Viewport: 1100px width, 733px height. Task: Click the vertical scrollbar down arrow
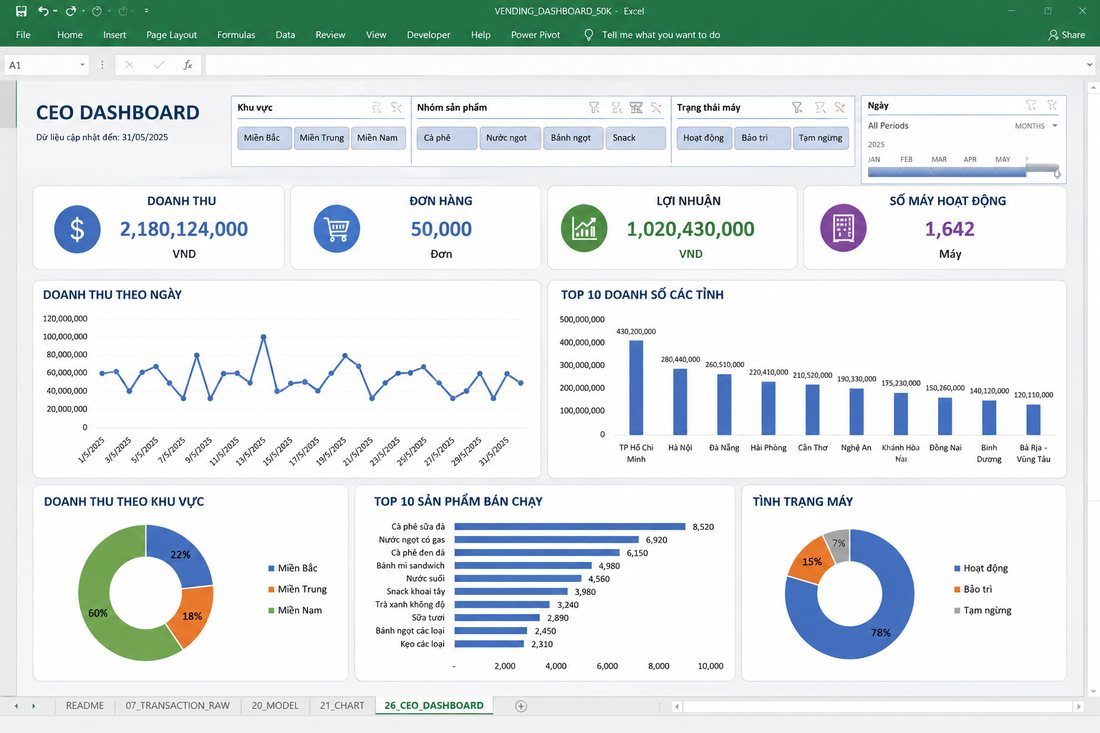(1093, 690)
